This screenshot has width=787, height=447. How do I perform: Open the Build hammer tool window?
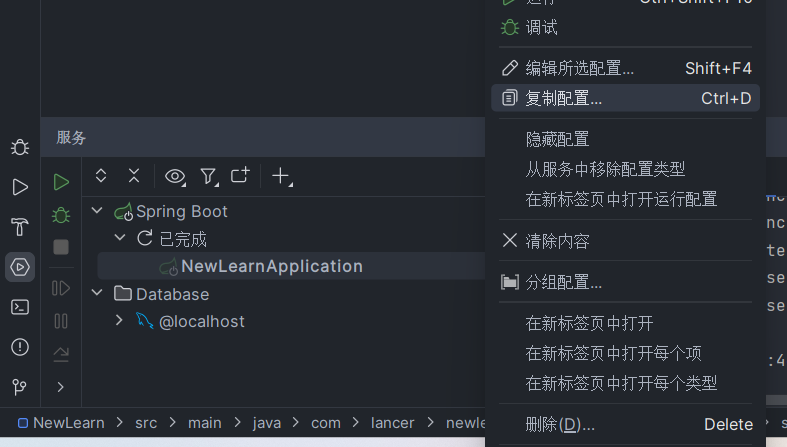pos(20,227)
